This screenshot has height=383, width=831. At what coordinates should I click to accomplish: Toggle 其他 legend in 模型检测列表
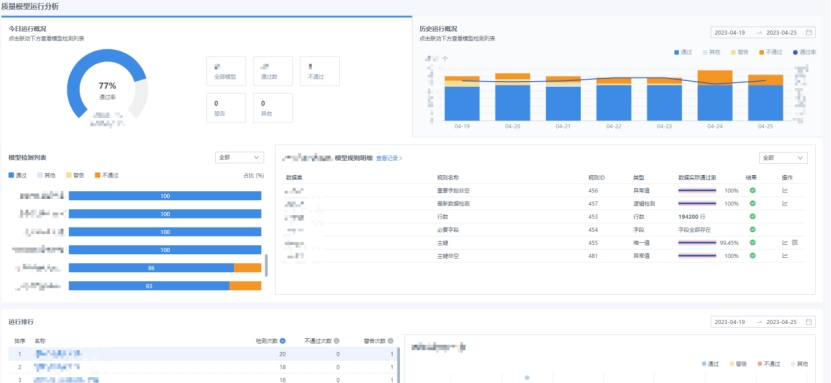46,175
